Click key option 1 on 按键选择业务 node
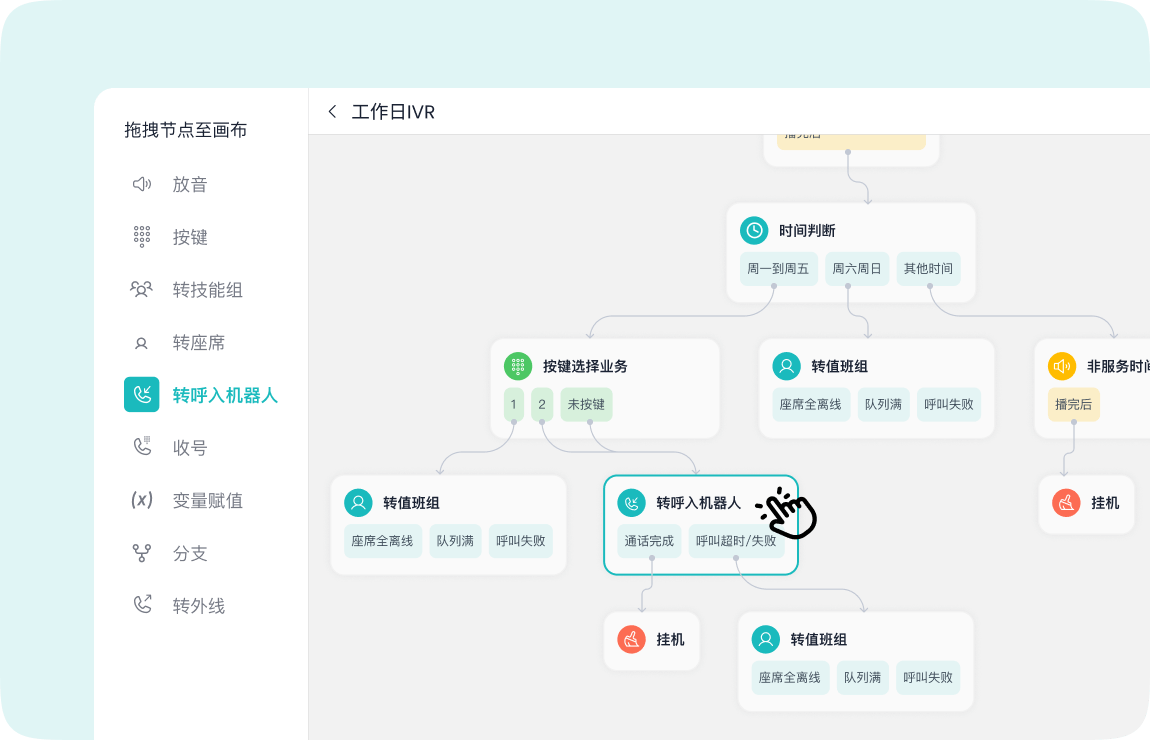This screenshot has width=1150, height=740. coord(514,404)
